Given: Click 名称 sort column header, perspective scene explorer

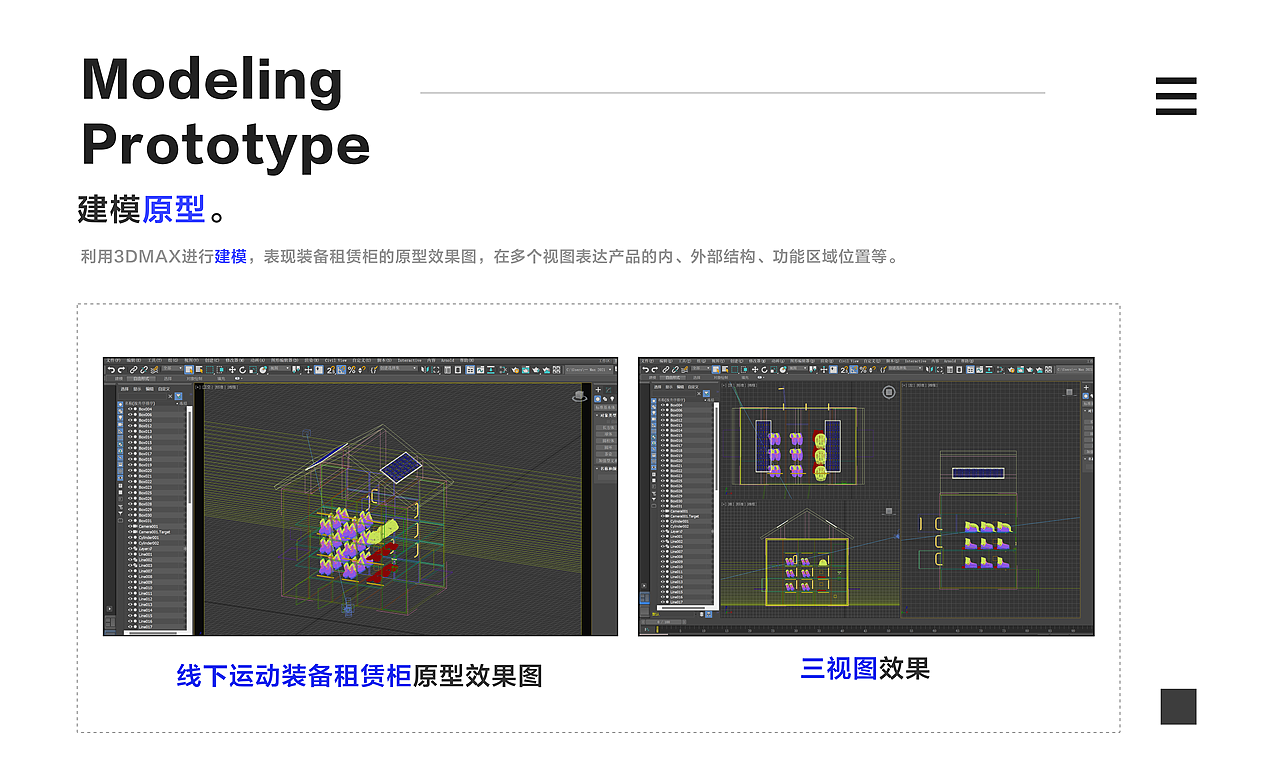Looking at the screenshot, I should click(140, 403).
